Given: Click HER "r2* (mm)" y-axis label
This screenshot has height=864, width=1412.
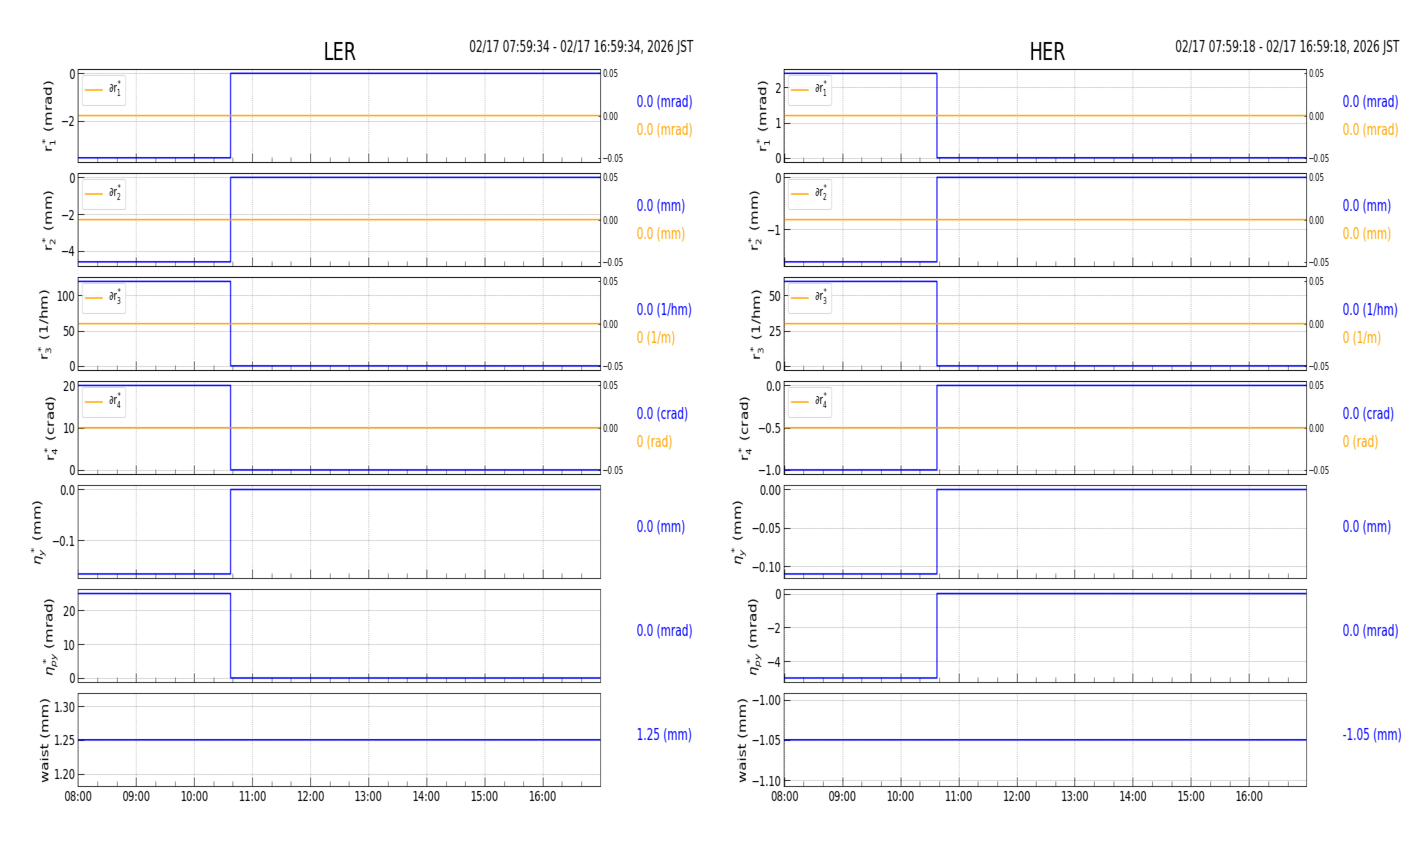Looking at the screenshot, I should tap(753, 220).
